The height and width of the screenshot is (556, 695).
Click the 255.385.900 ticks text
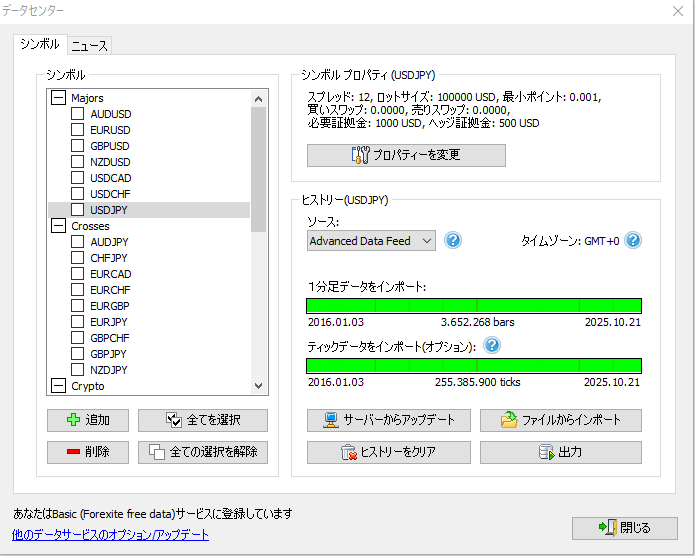477,382
